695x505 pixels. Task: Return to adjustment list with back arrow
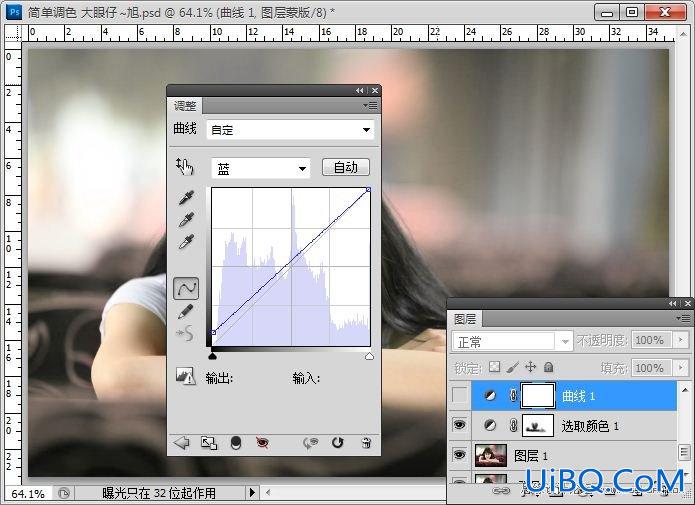pyautogui.click(x=182, y=442)
